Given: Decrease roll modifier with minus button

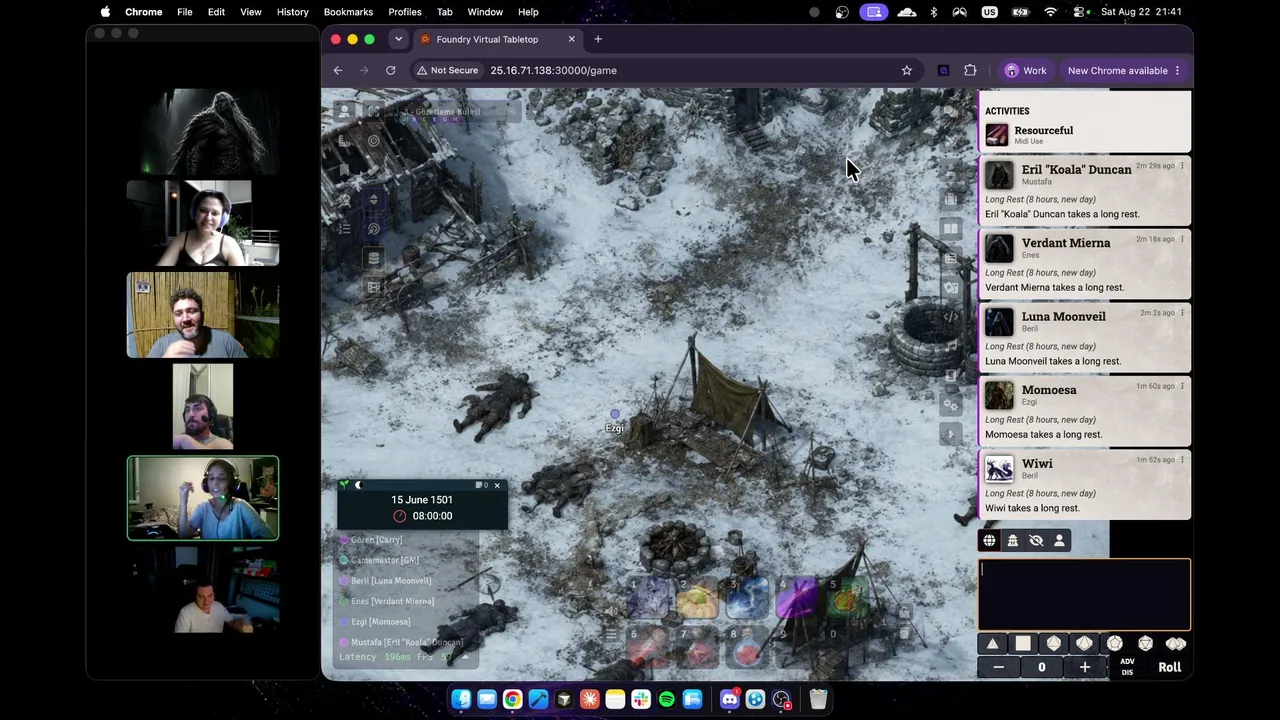Looking at the screenshot, I should [998, 667].
